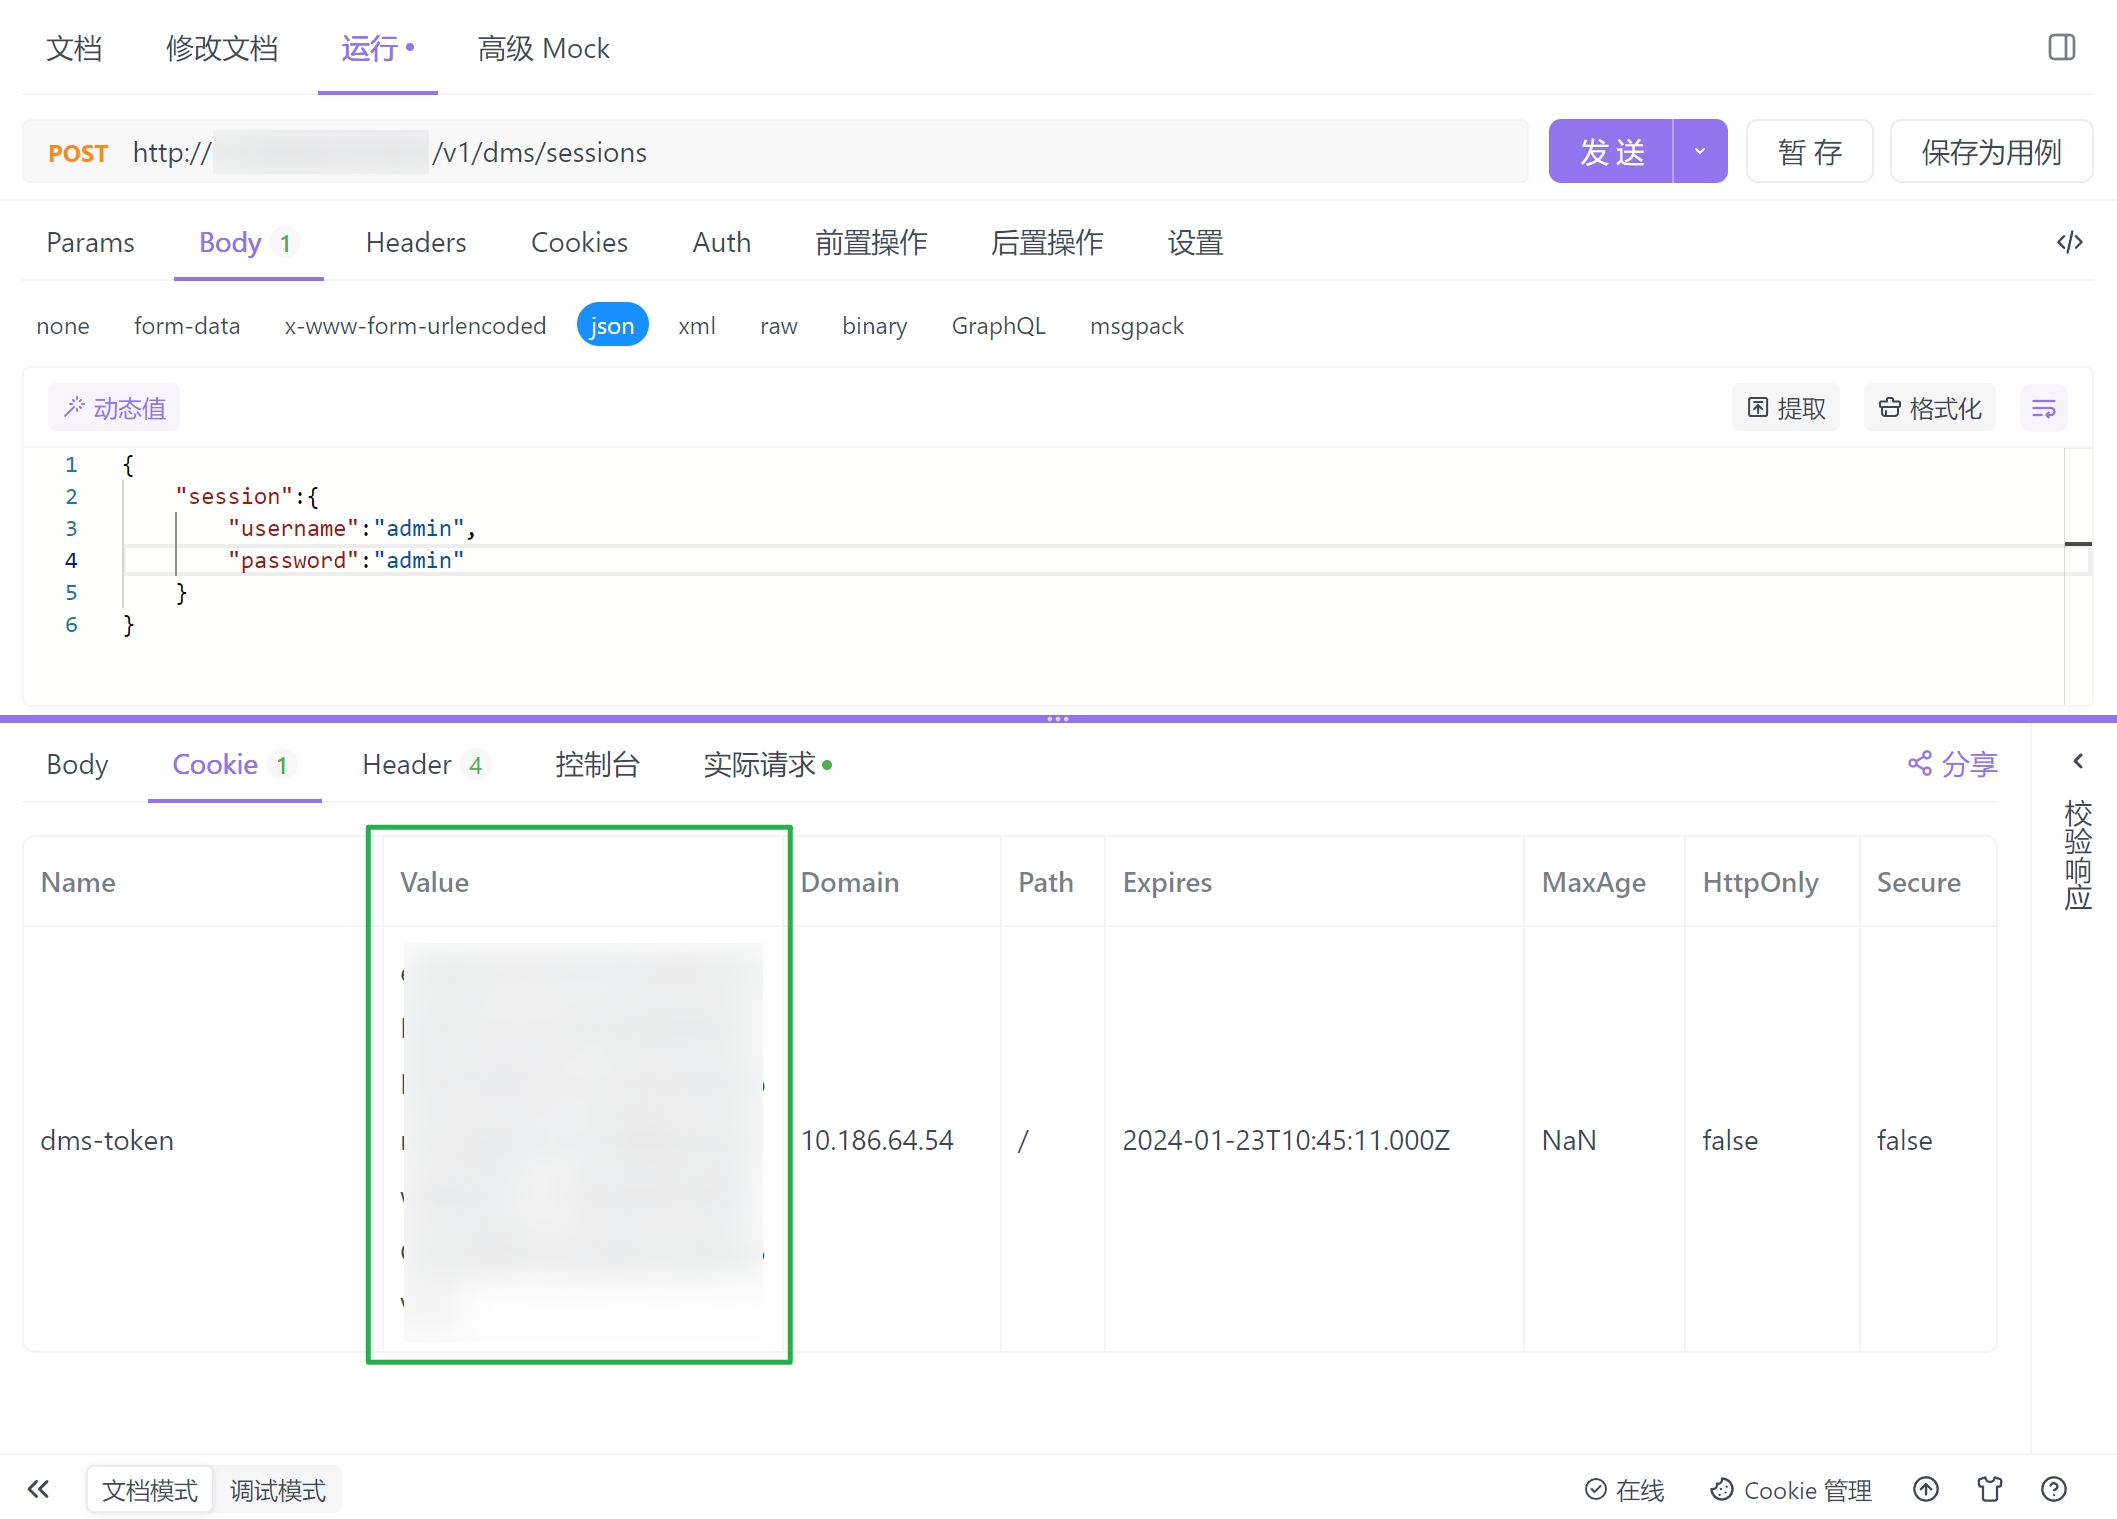The height and width of the screenshot is (1519, 2117).
Task: Select the none body type
Action: point(63,326)
